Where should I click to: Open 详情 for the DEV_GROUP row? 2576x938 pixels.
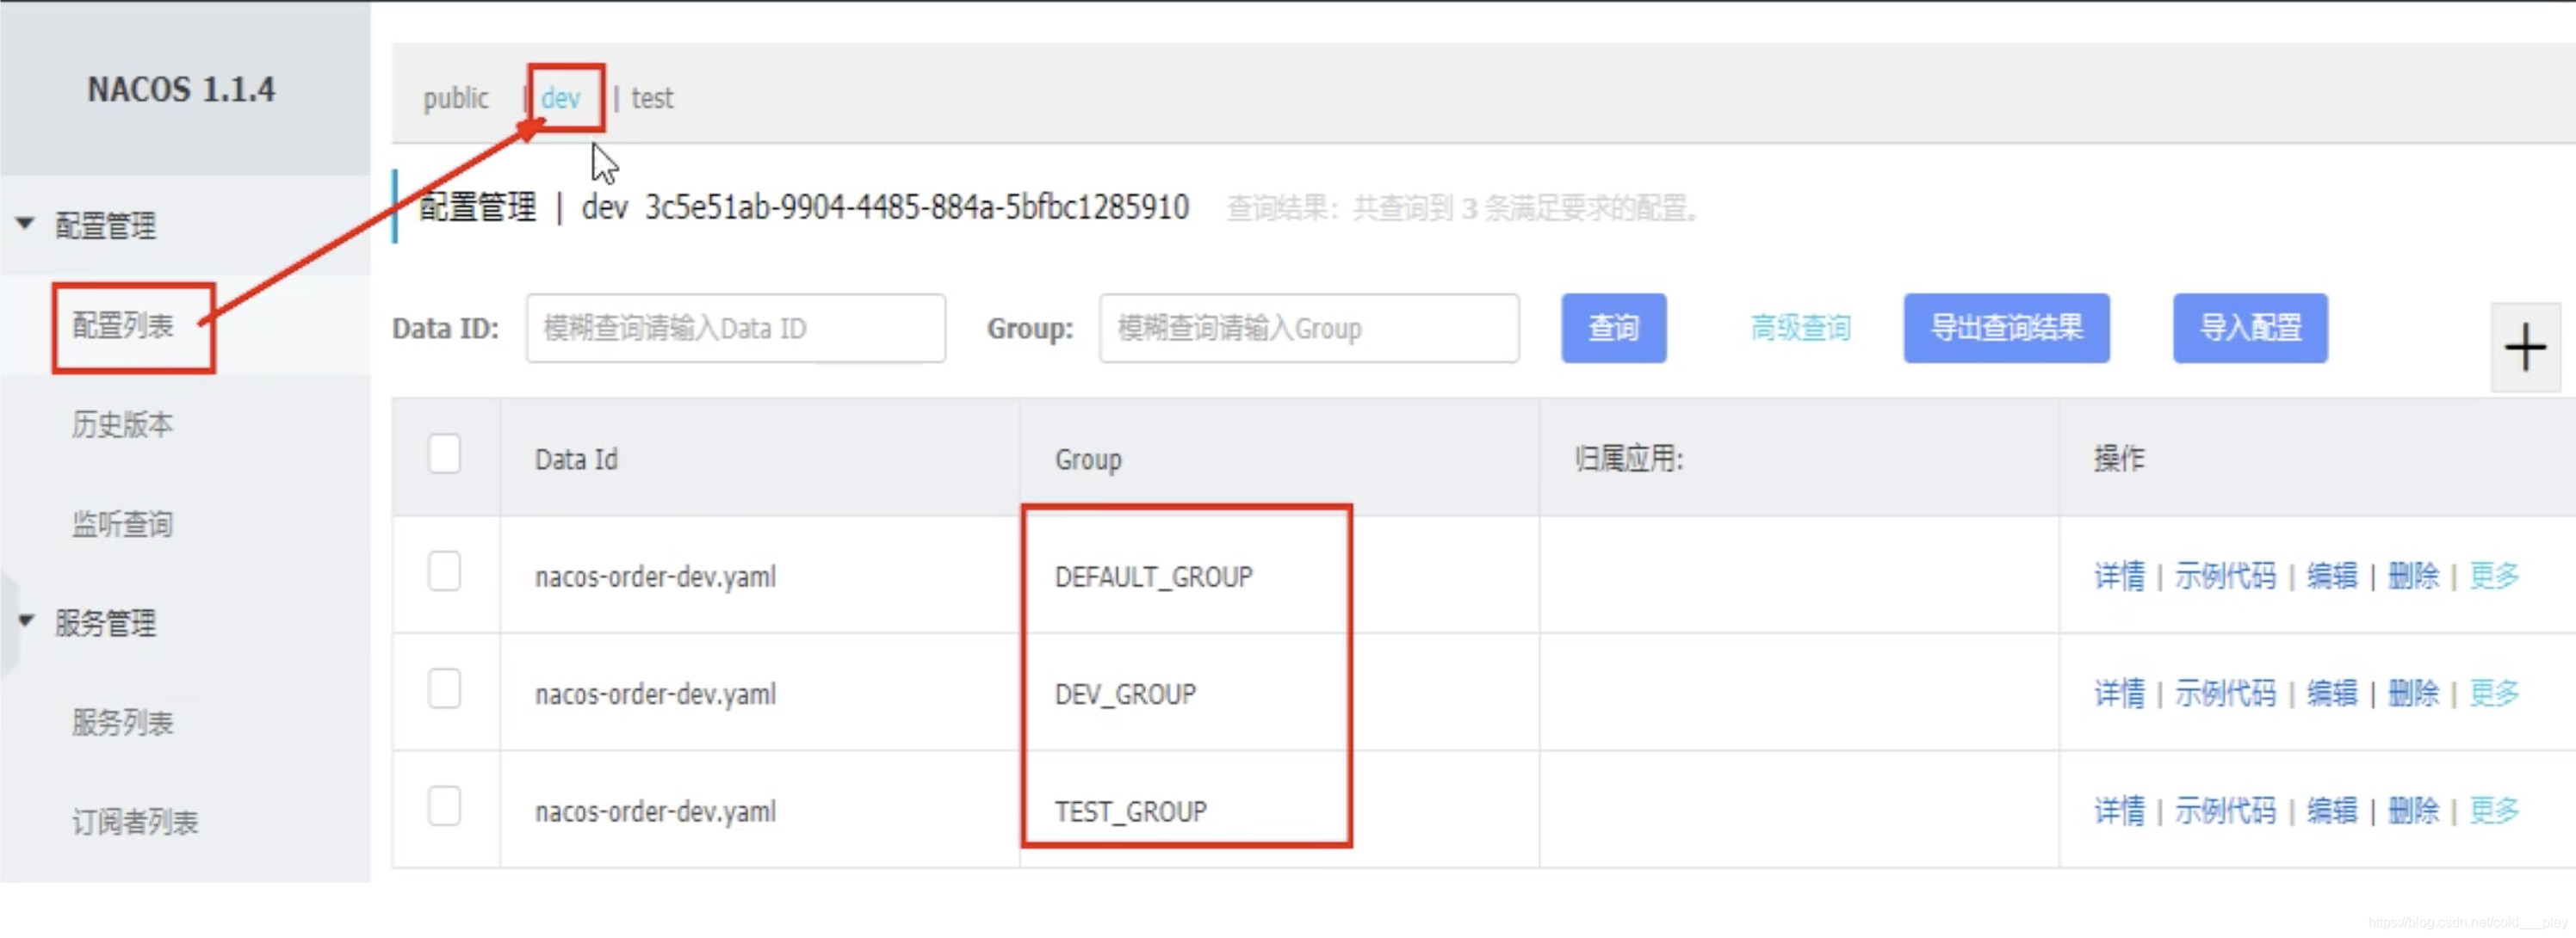2119,693
